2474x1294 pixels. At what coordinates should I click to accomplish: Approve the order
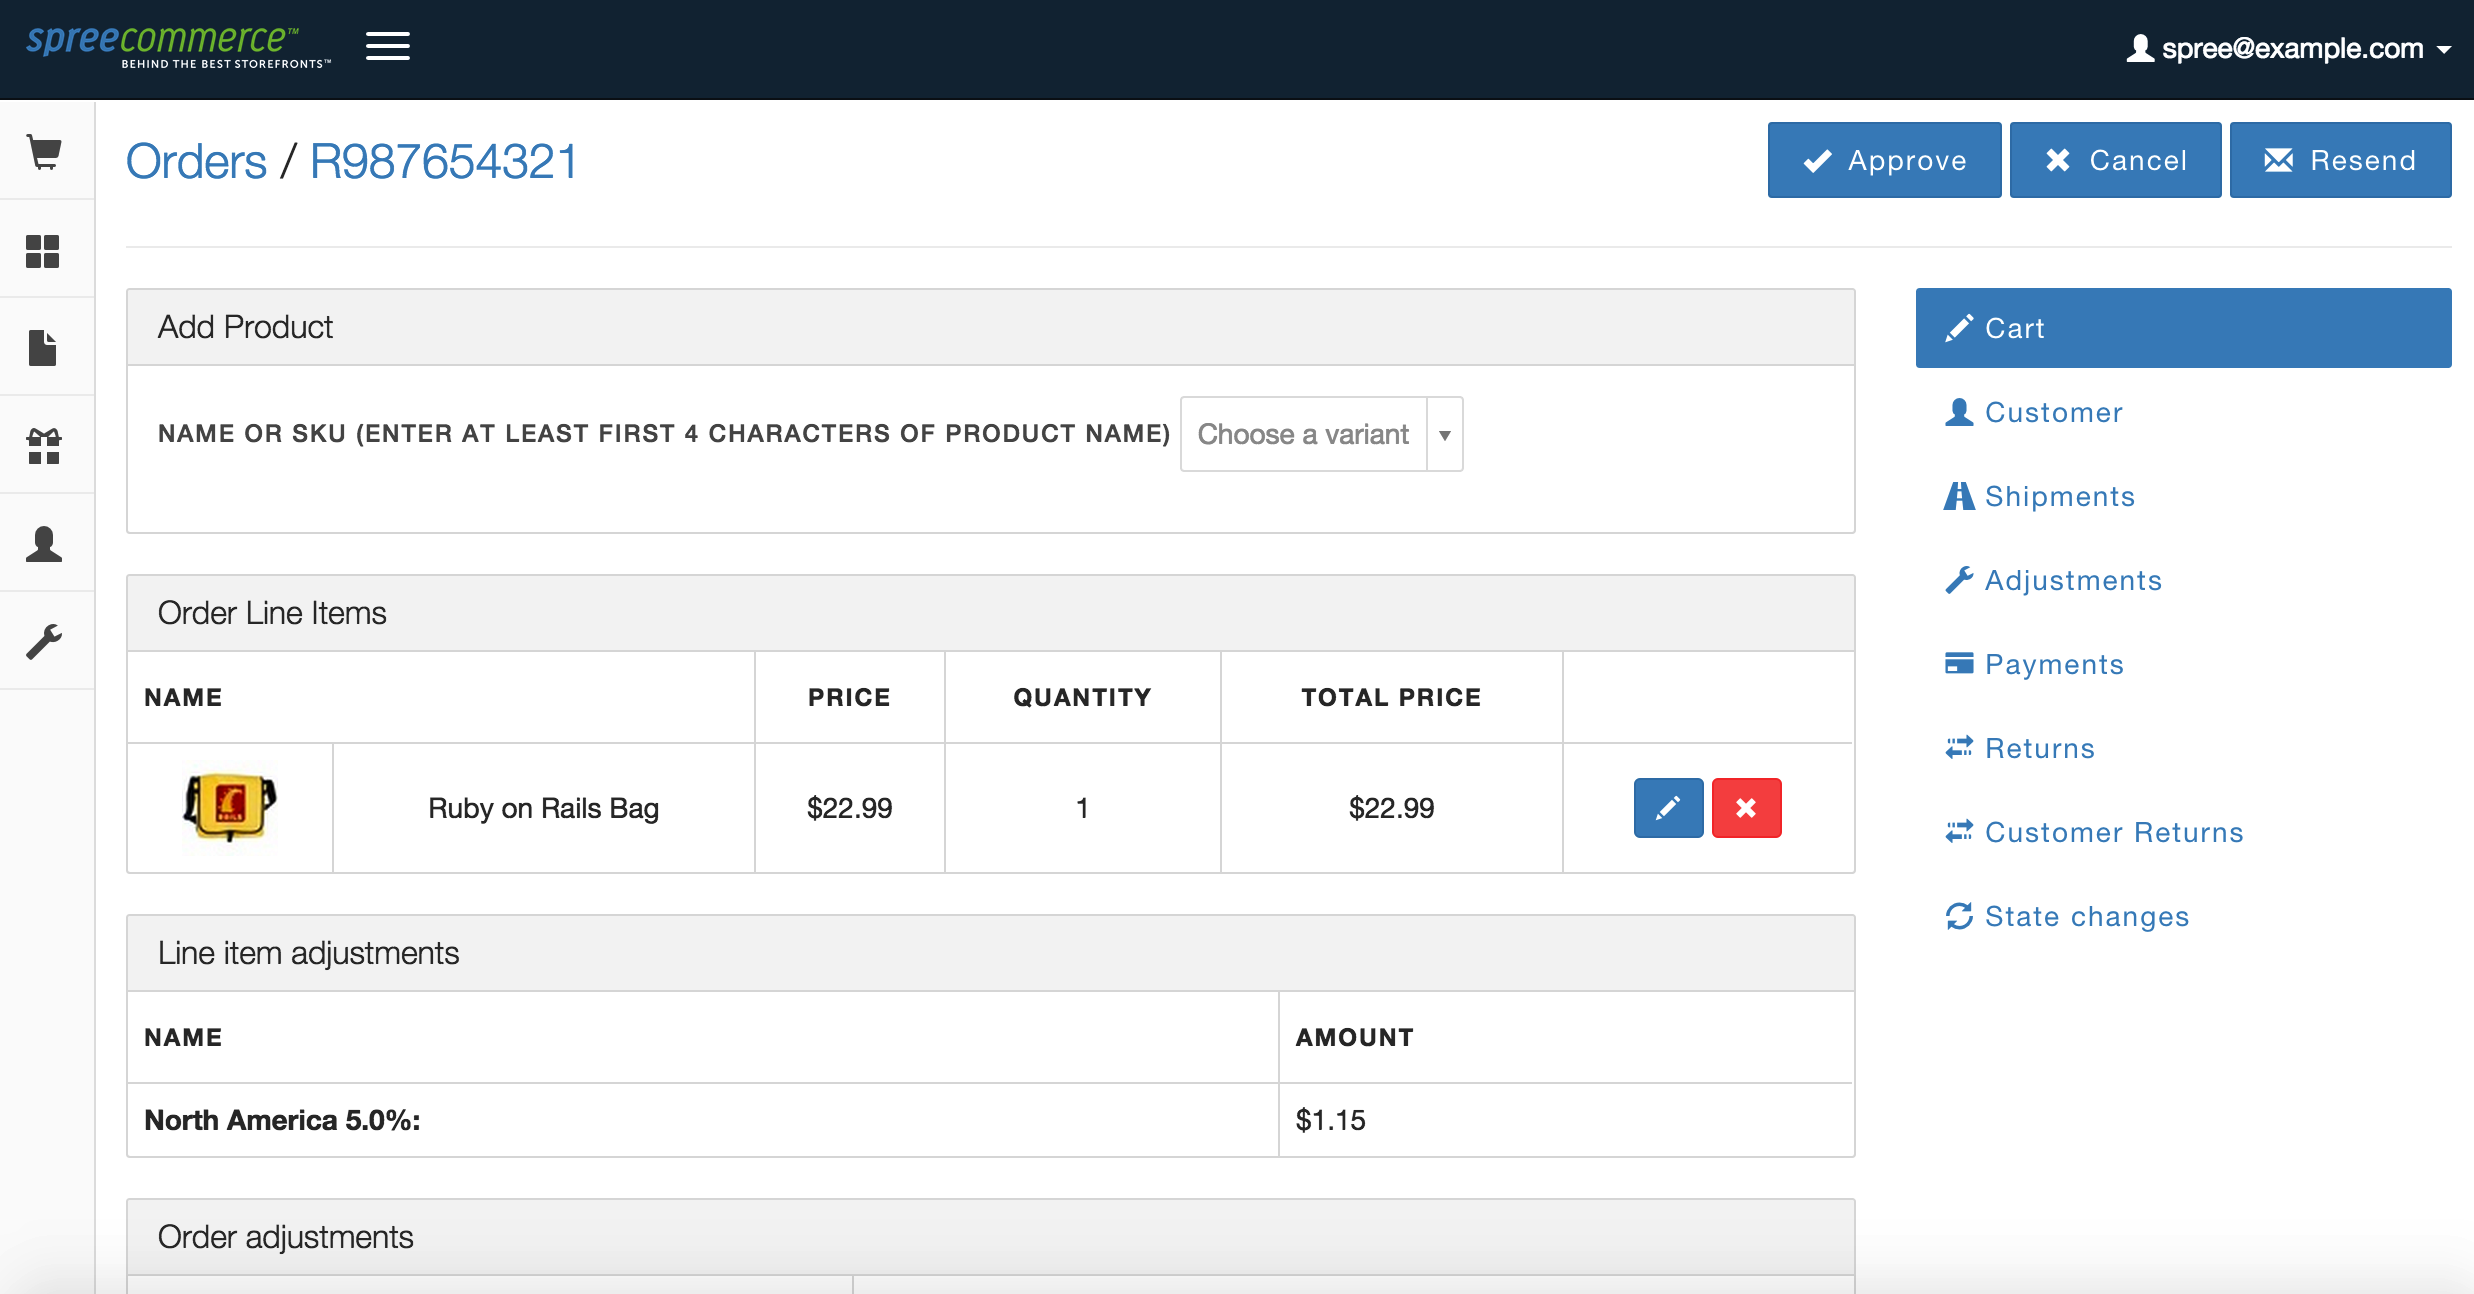coord(1884,160)
